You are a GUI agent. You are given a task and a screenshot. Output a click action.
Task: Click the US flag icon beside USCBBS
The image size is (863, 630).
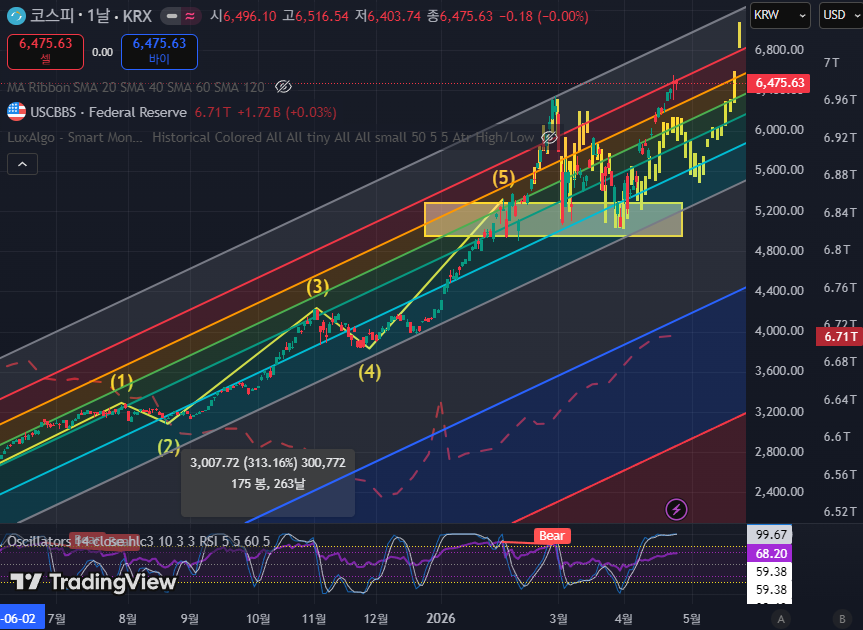coord(17,112)
